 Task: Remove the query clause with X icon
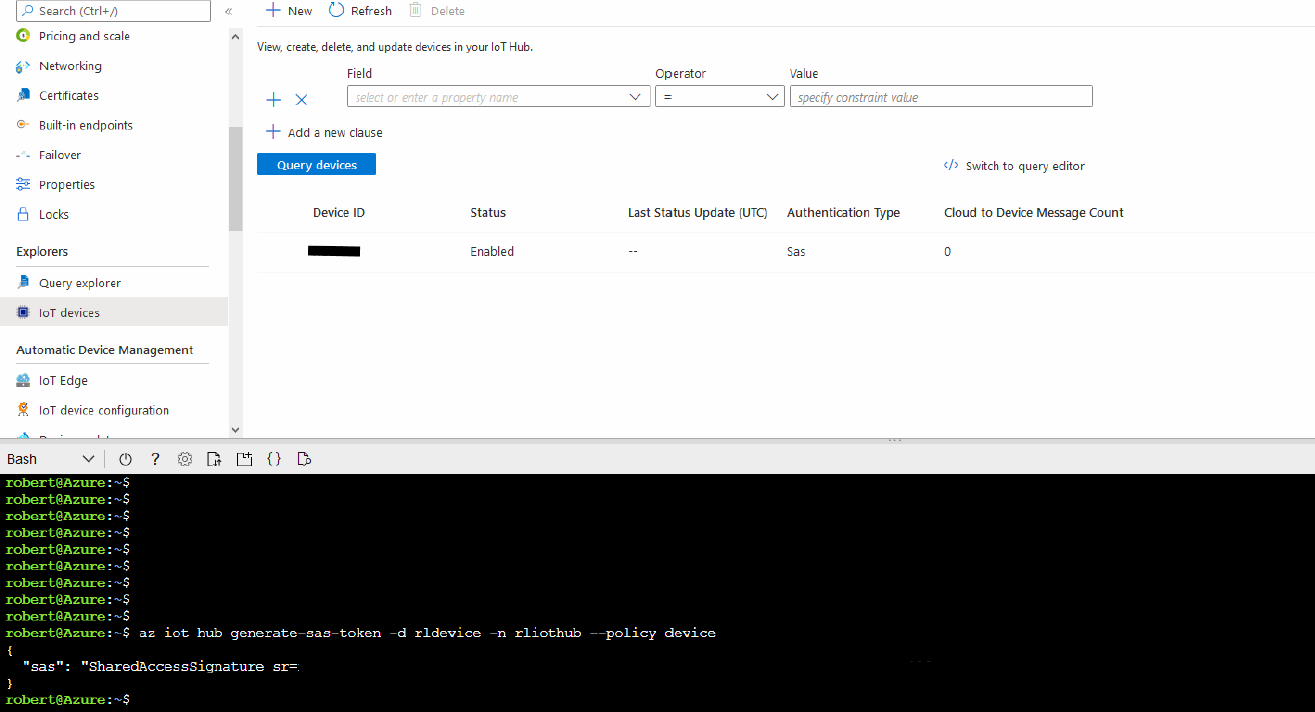pos(301,99)
